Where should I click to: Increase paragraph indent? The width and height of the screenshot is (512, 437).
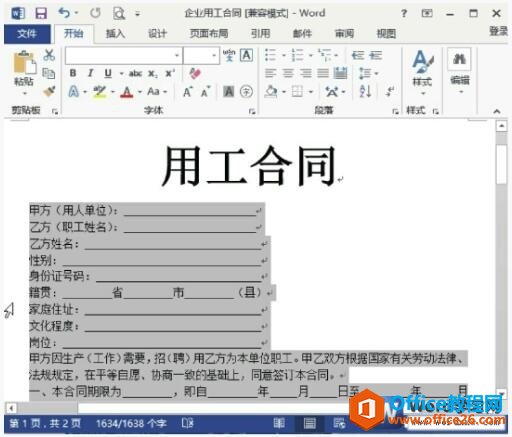376,55
